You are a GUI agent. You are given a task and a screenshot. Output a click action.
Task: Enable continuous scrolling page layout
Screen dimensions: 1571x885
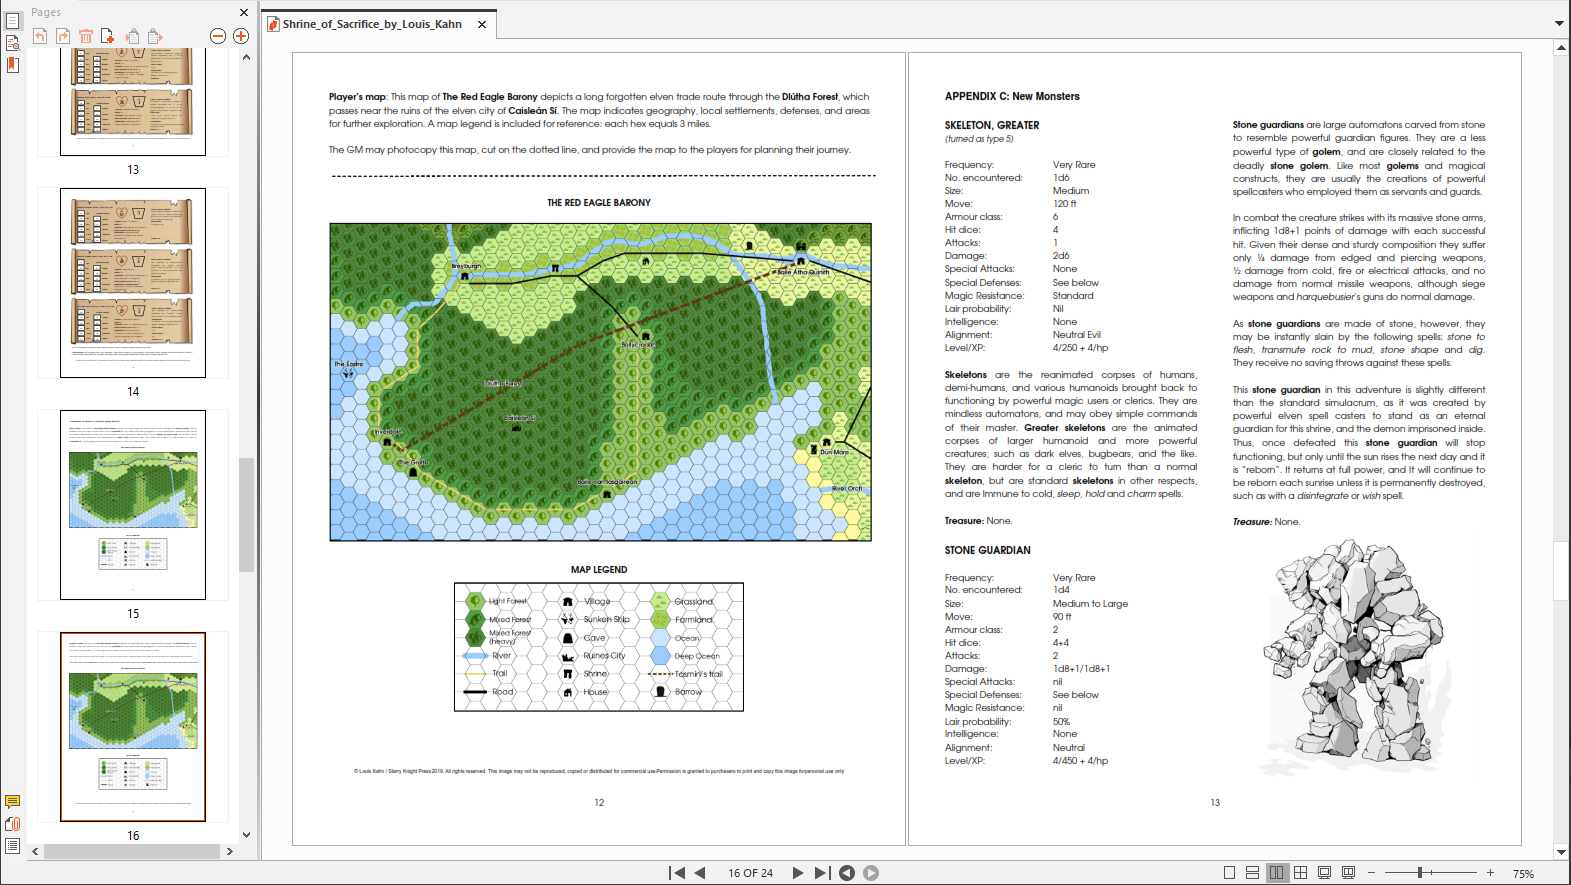[1252, 873]
